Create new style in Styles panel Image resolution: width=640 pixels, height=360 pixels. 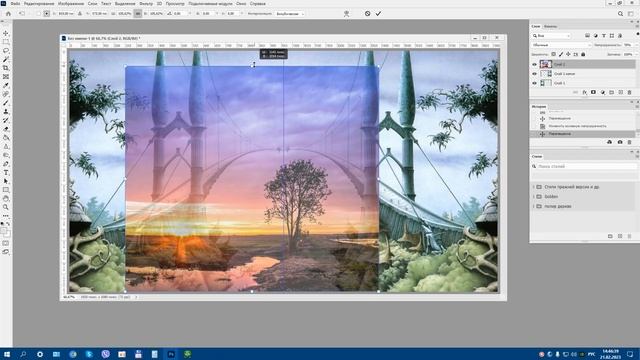coord(620,236)
